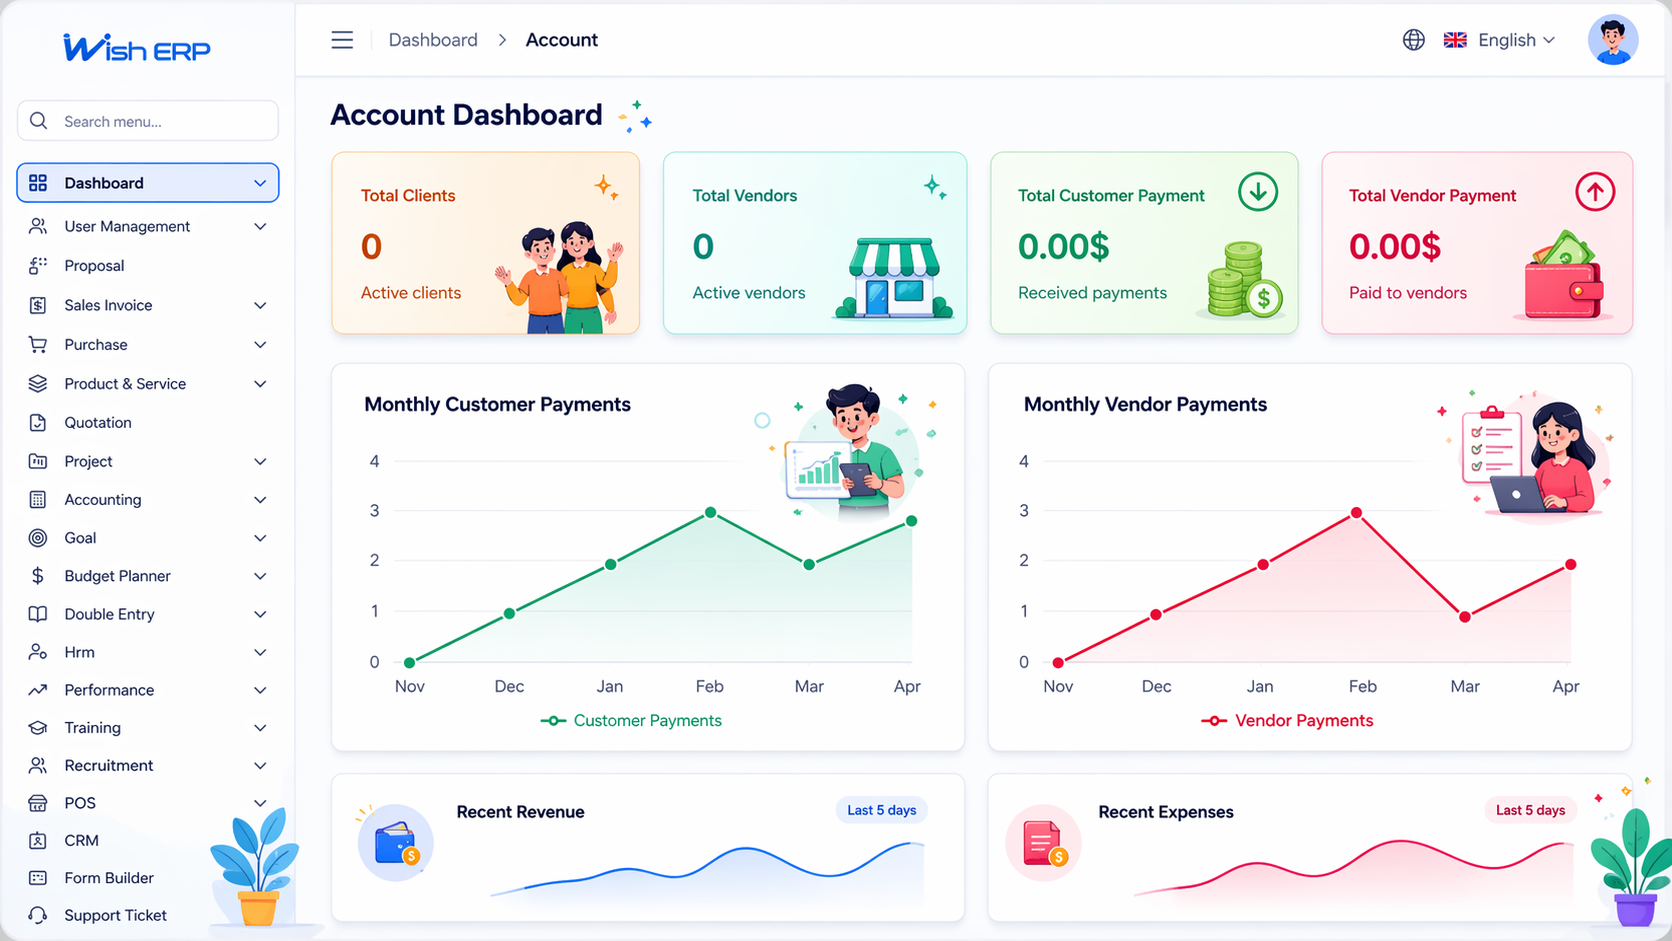1672x941 pixels.
Task: Click the Support Ticket headset icon
Action: click(x=38, y=915)
